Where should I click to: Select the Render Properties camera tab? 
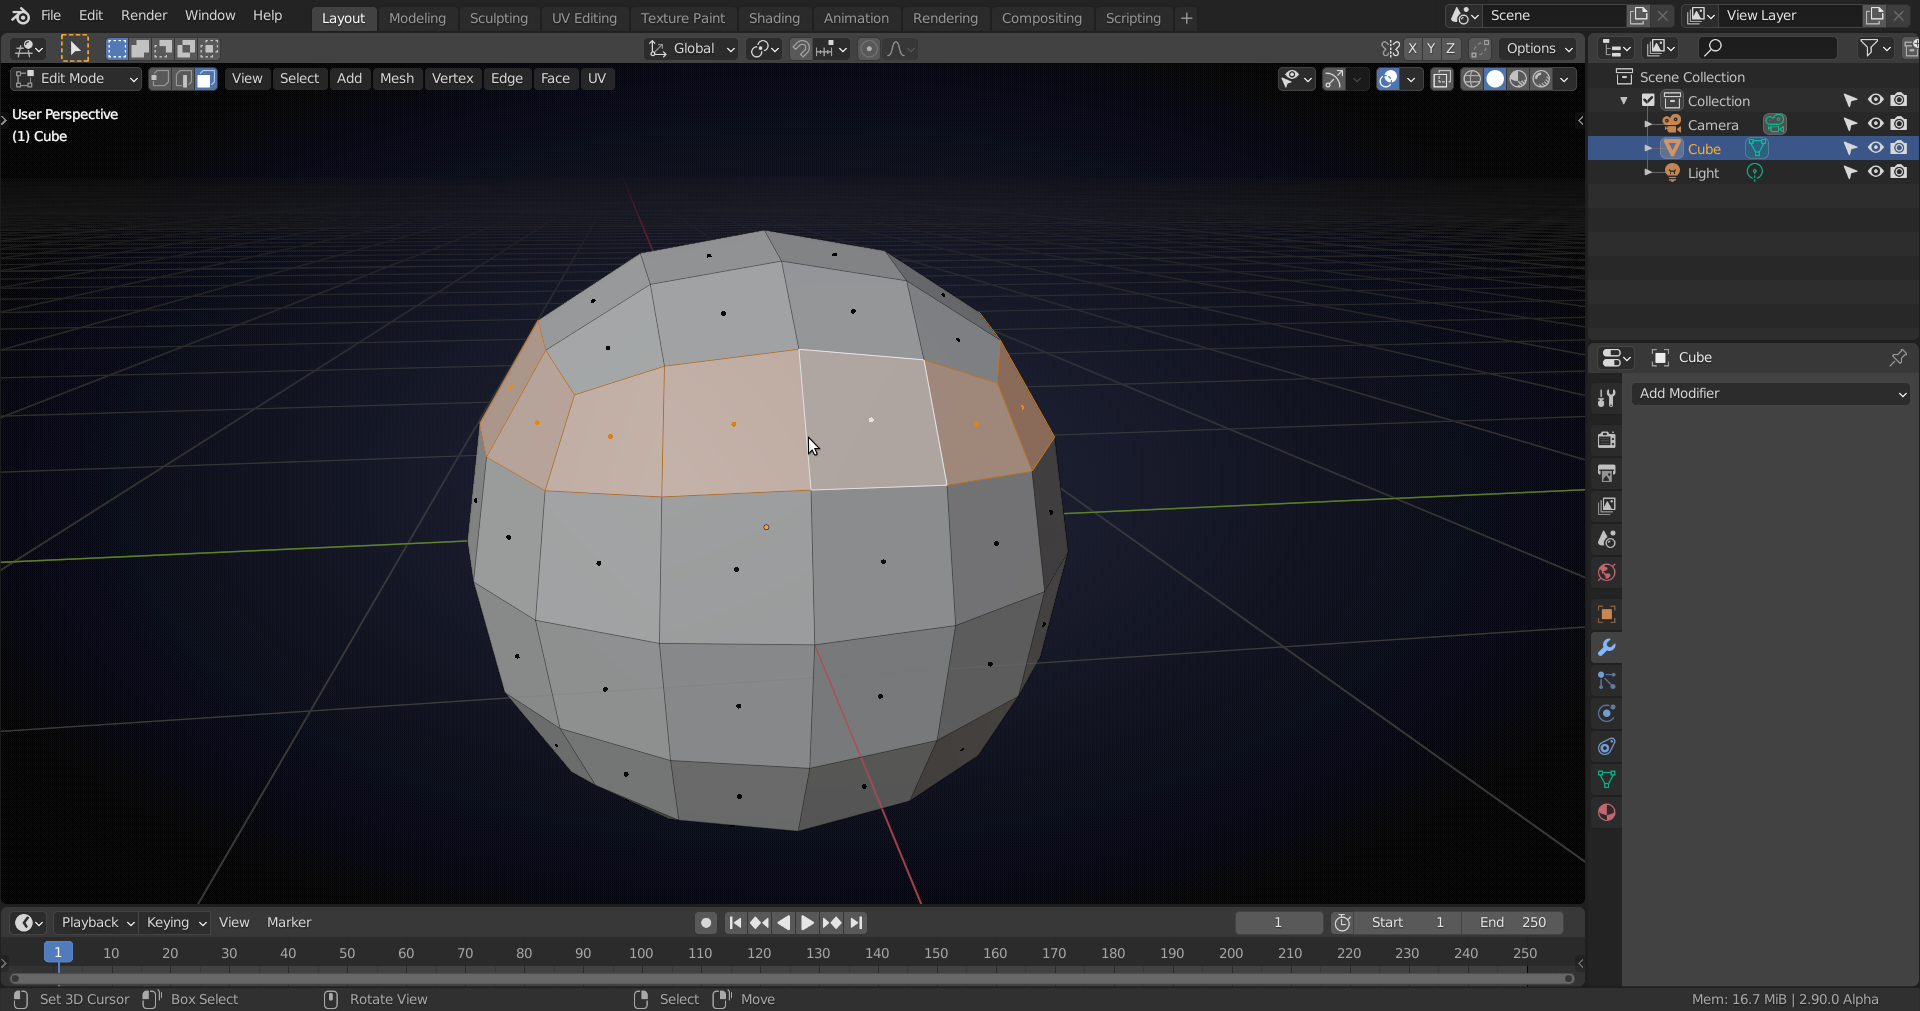coord(1607,439)
